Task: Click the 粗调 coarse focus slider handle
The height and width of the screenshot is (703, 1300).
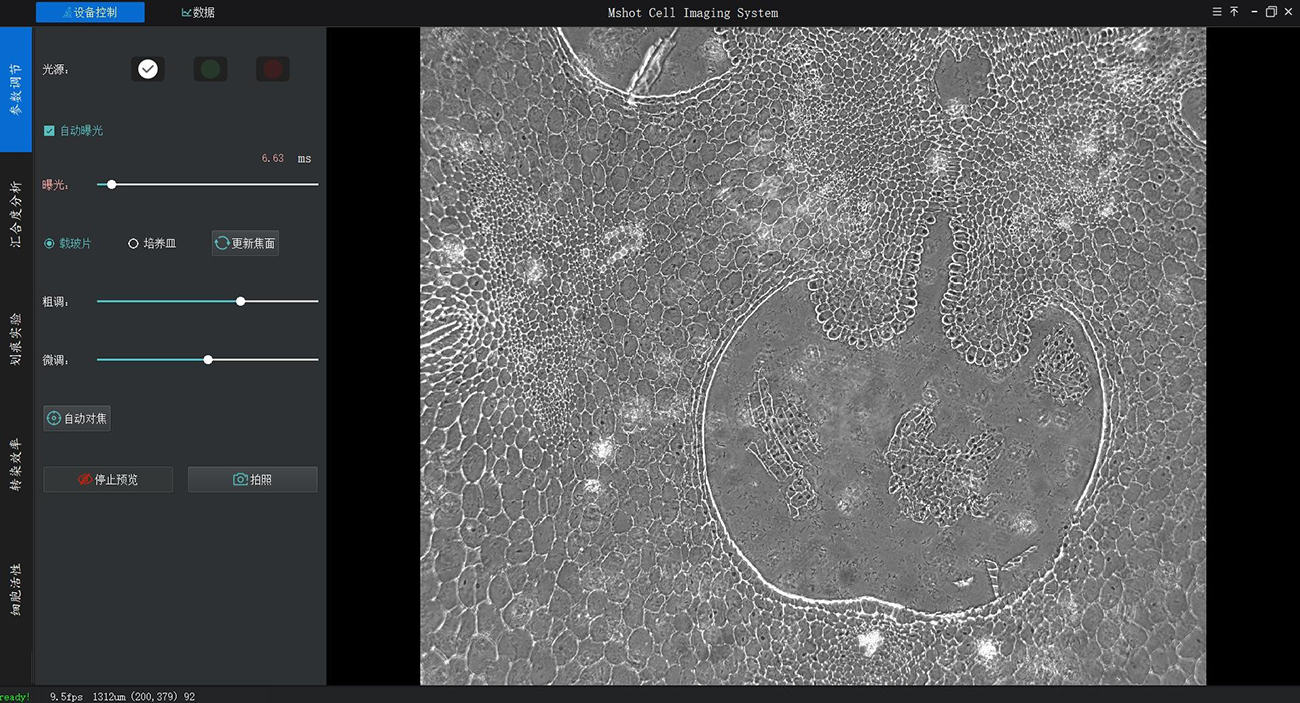Action: click(240, 300)
